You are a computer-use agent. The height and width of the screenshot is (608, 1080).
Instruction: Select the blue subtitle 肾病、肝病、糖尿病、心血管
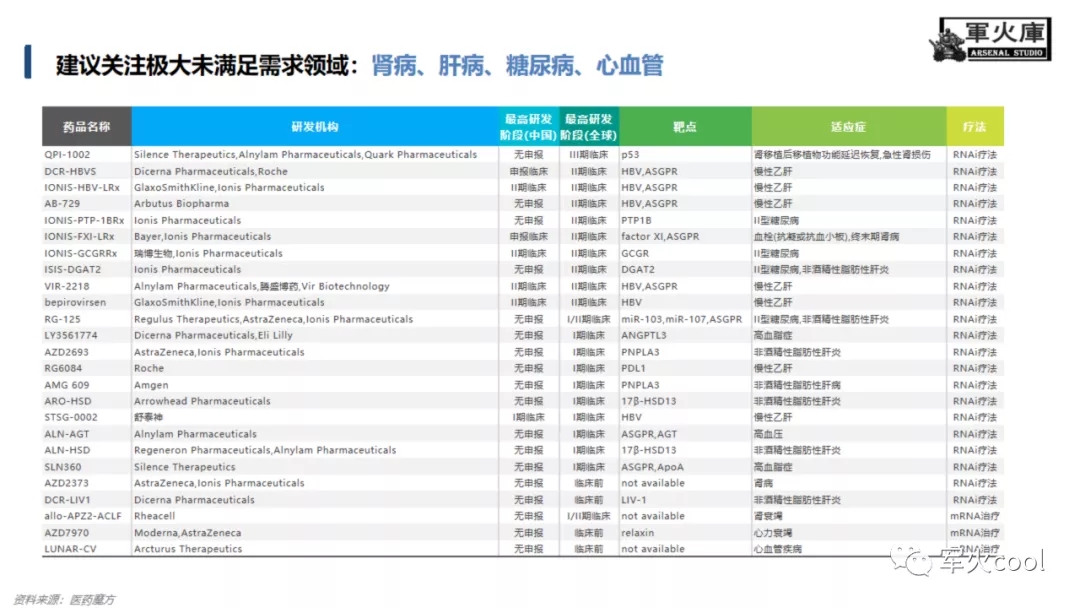click(x=517, y=65)
